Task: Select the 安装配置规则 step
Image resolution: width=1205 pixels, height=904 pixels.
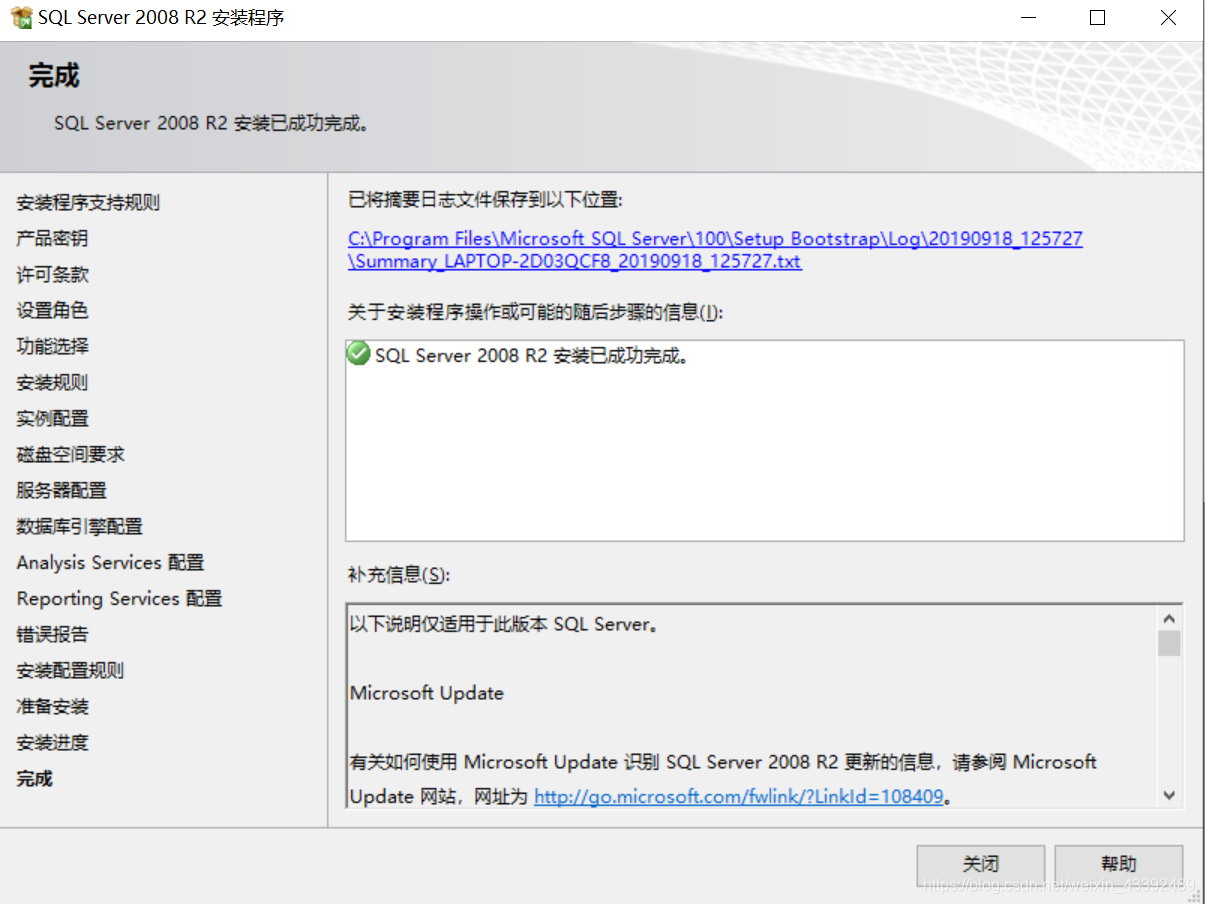Action: (x=70, y=671)
